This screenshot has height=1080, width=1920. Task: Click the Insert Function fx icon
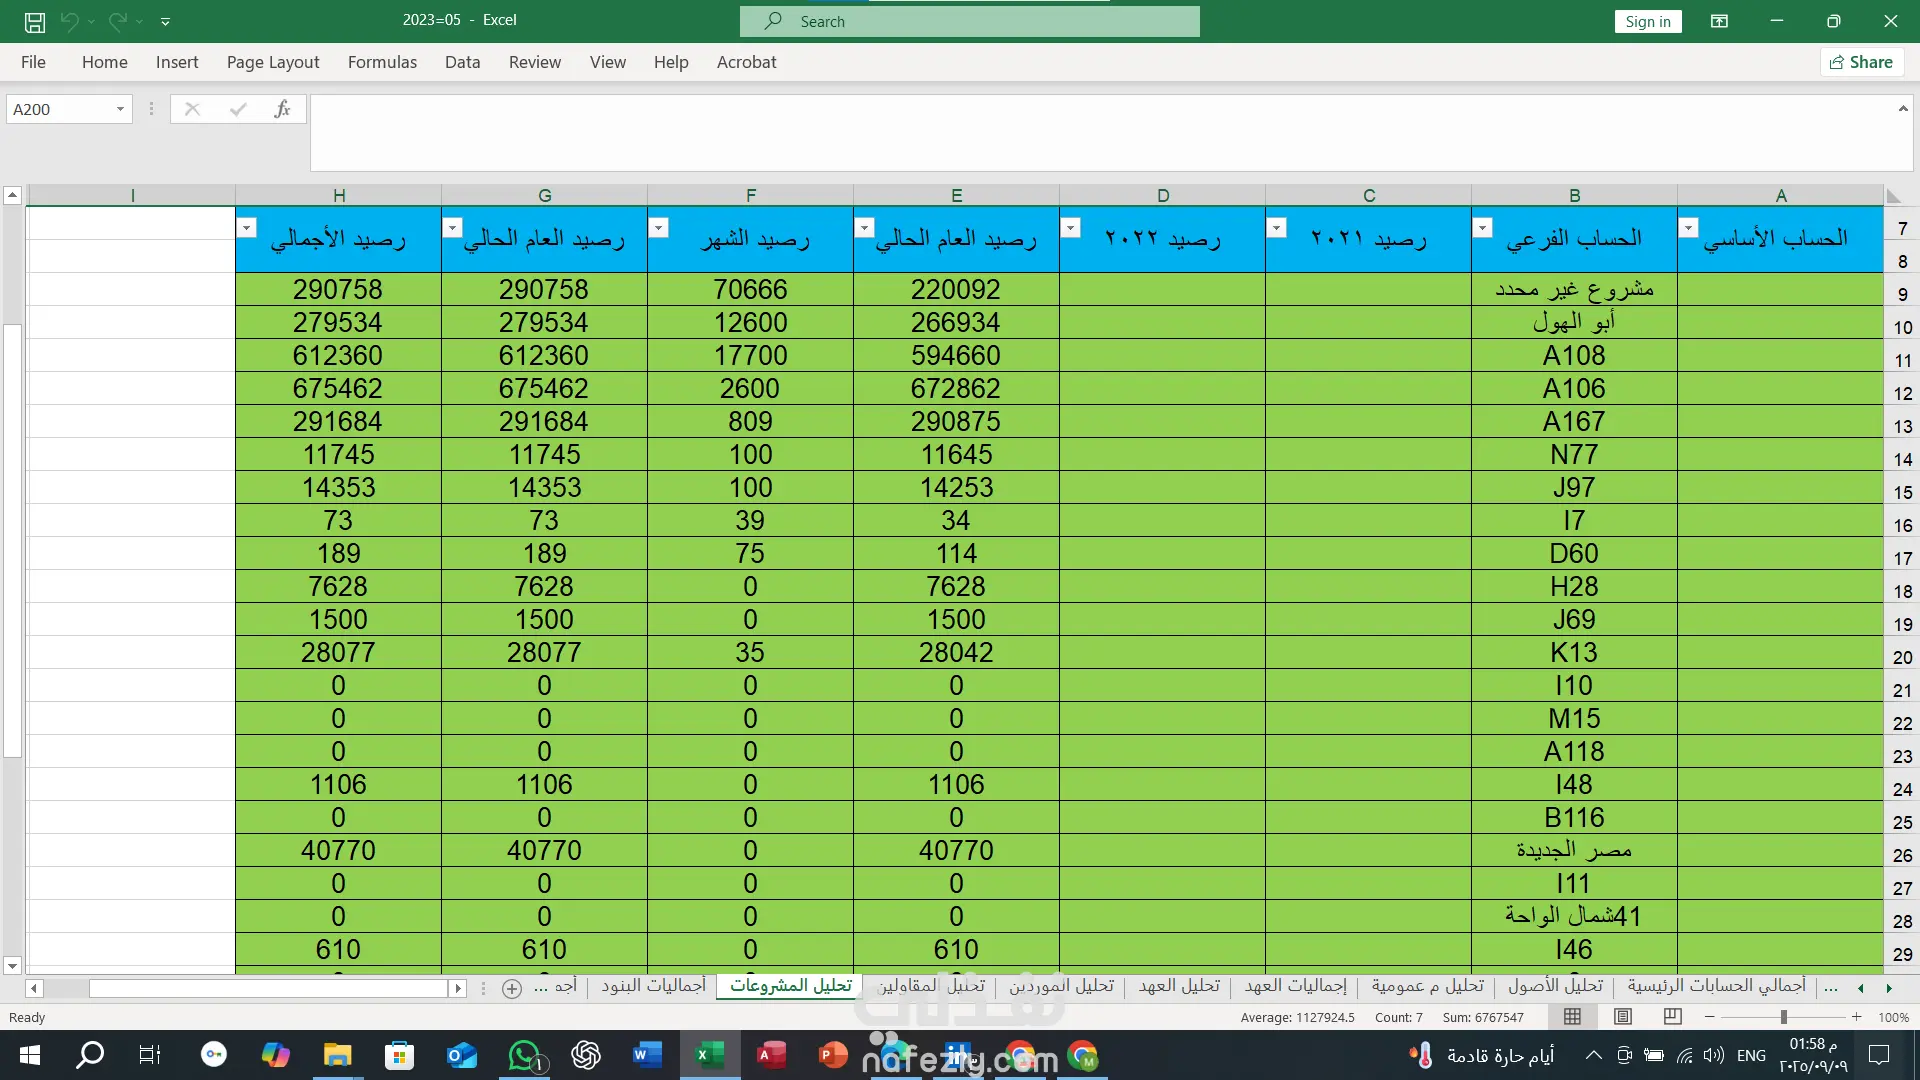click(x=282, y=109)
